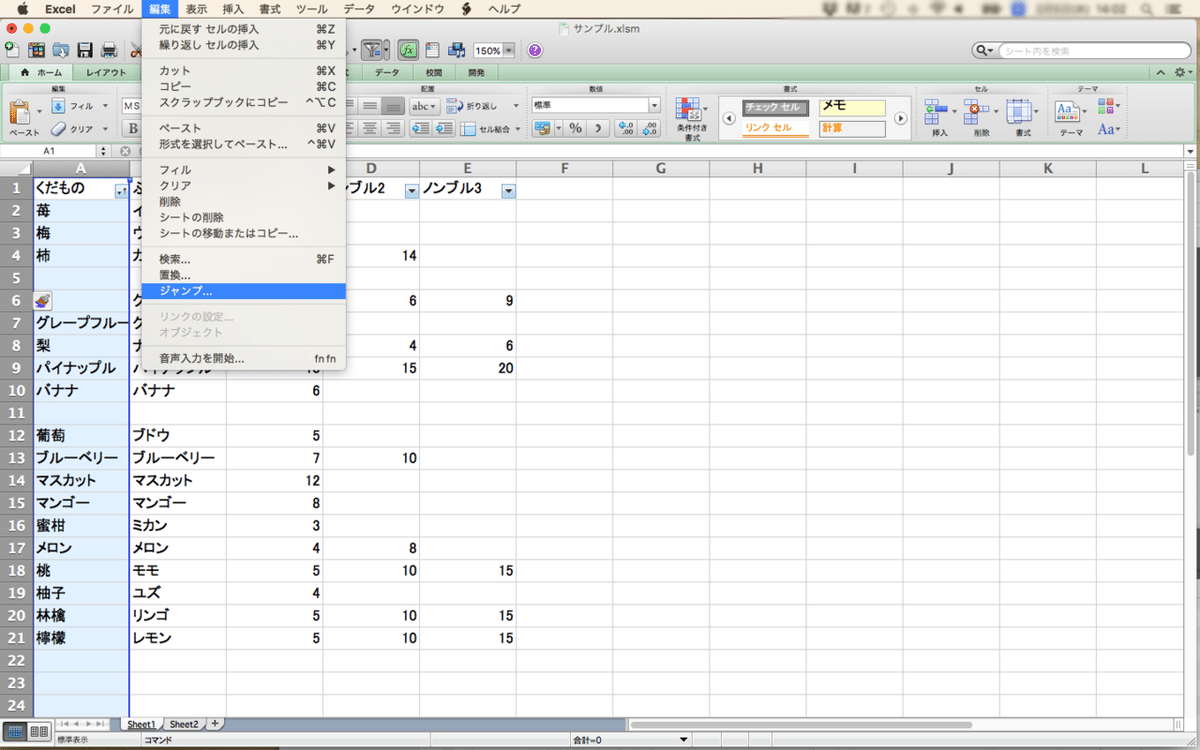The width and height of the screenshot is (1200, 750).
Task: Toggle middle vertical alignment
Action: pos(370,105)
